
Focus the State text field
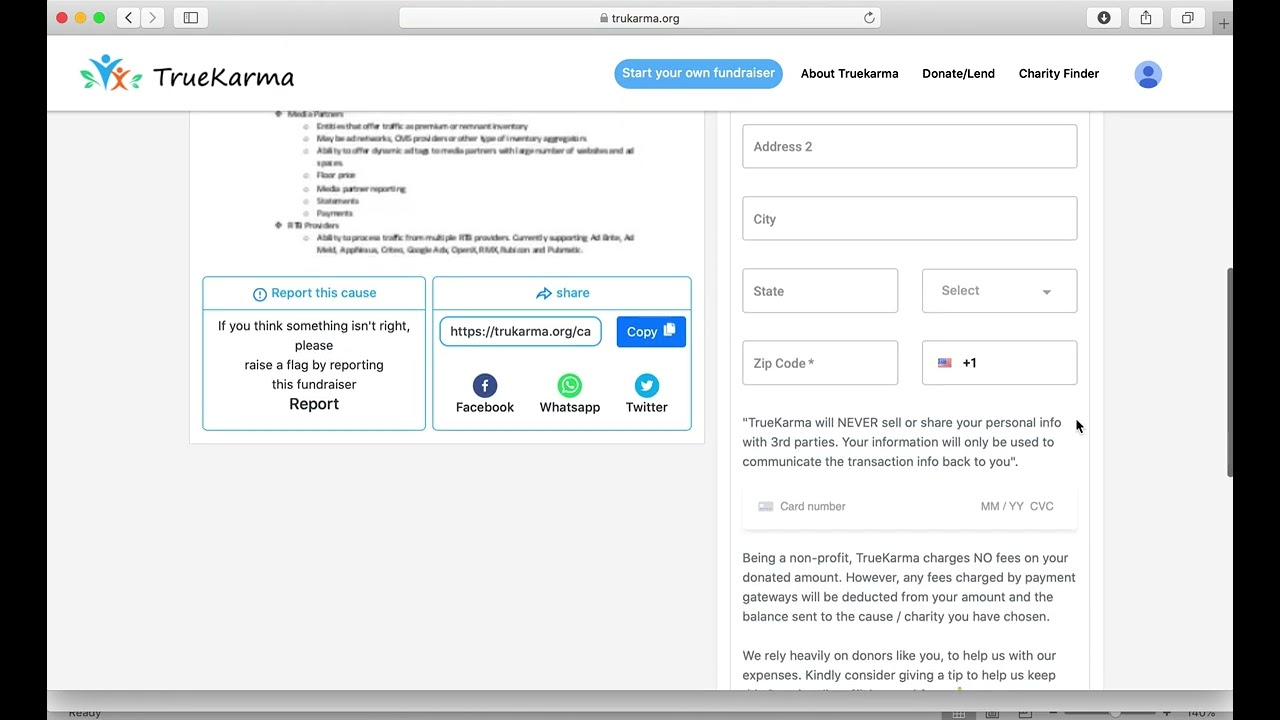click(820, 291)
